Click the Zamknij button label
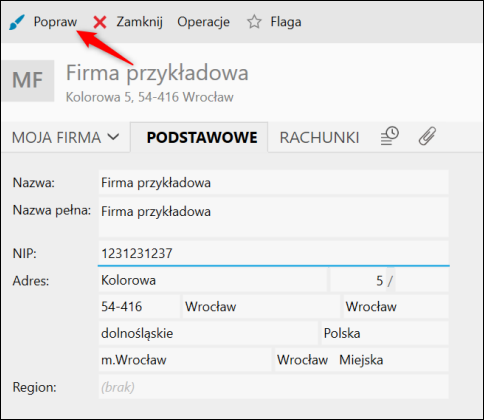484x420 pixels. (x=139, y=22)
